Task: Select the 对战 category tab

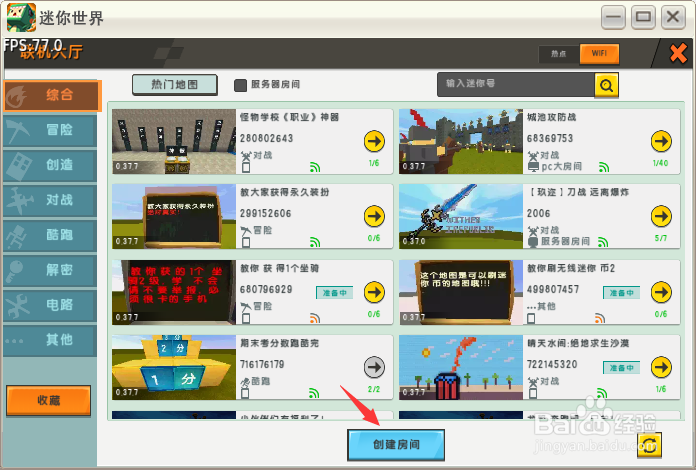Action: (50, 200)
